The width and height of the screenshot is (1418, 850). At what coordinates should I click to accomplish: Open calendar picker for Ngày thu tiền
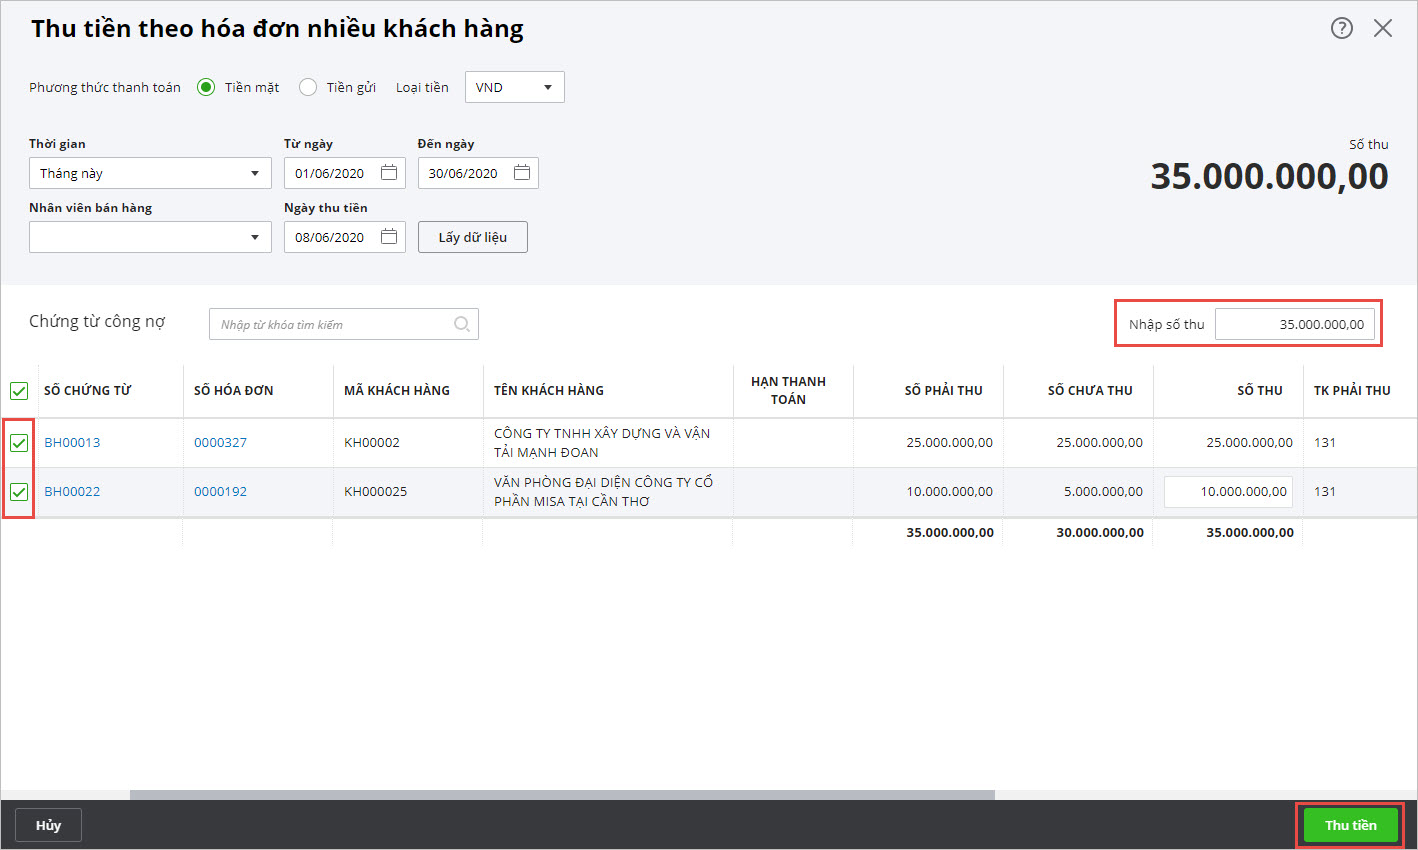[x=389, y=237]
